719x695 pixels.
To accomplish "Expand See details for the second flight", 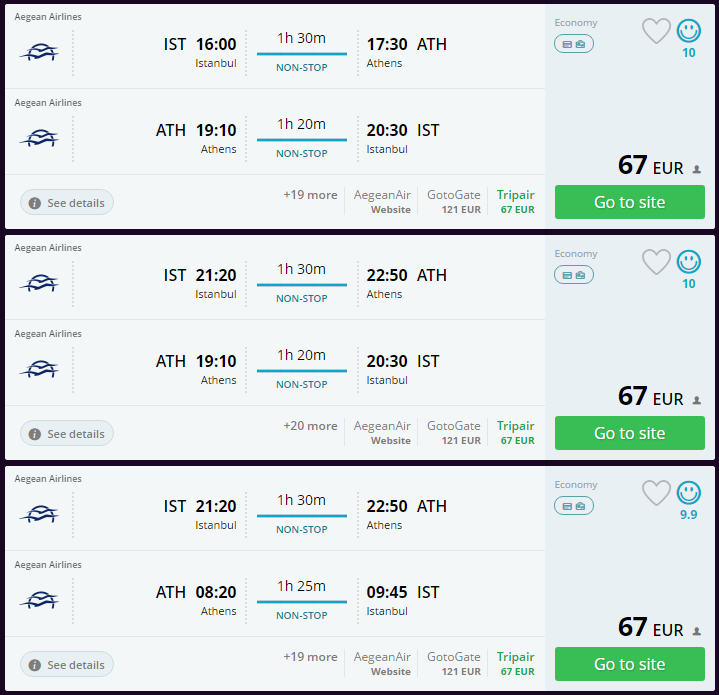I will [x=67, y=434].
